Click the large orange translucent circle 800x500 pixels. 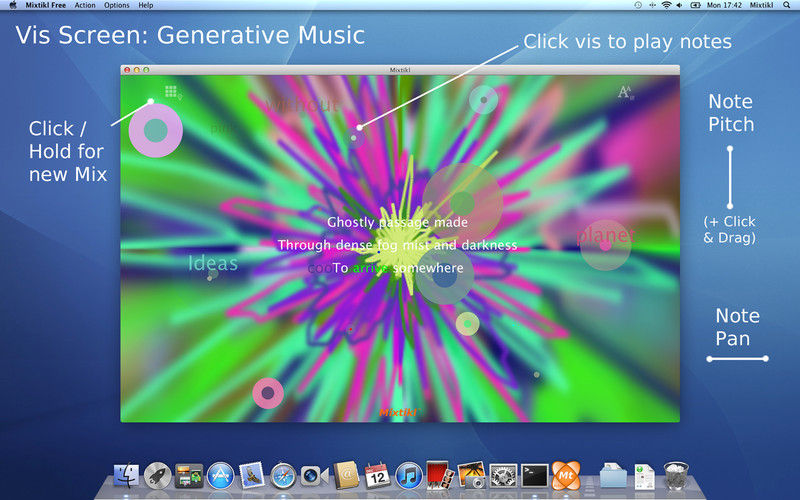(462, 203)
